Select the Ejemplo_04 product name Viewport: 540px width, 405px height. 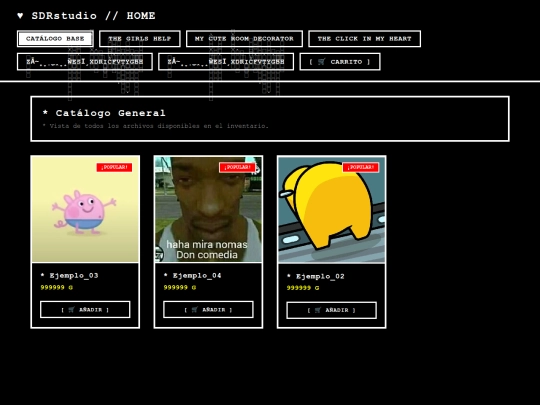click(x=197, y=276)
